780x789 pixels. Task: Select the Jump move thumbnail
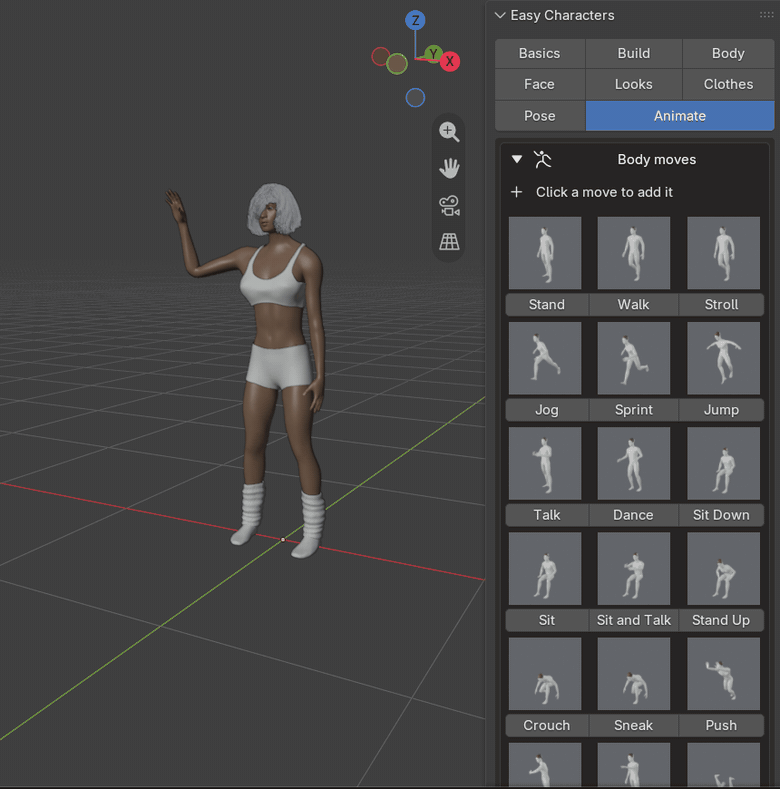point(723,358)
